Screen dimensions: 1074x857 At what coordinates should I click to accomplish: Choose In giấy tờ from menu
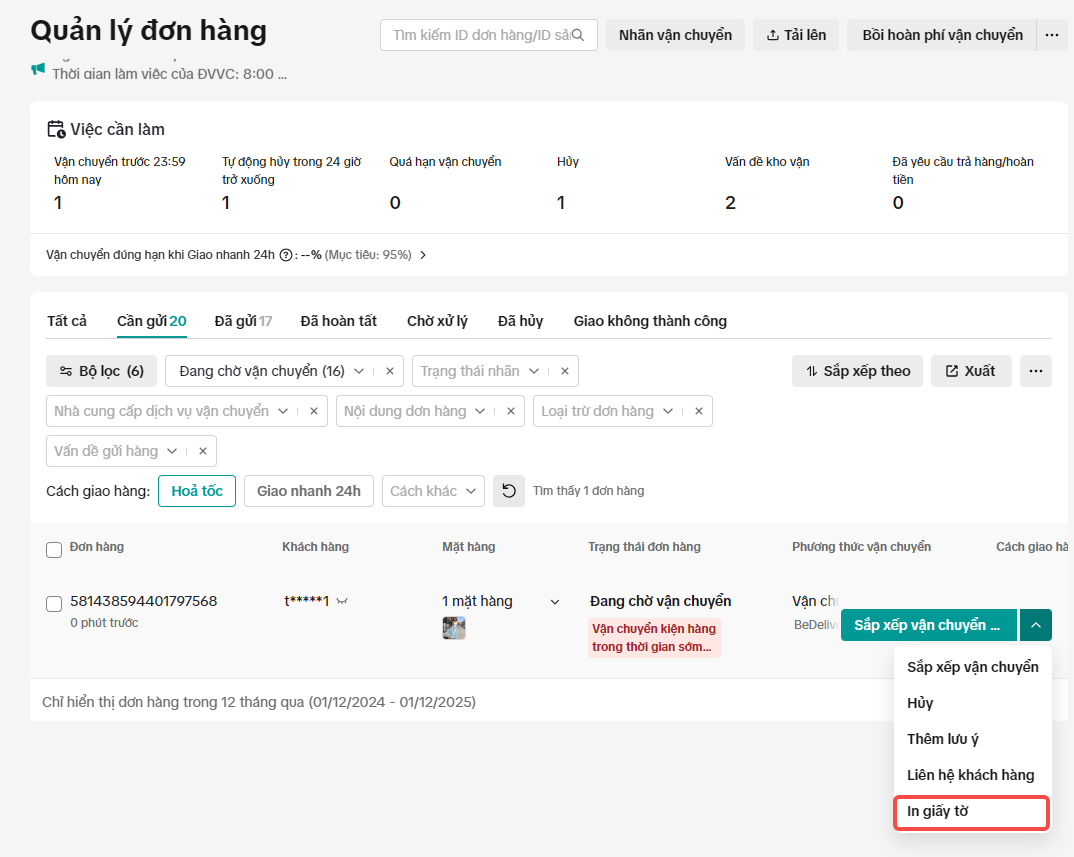(971, 812)
